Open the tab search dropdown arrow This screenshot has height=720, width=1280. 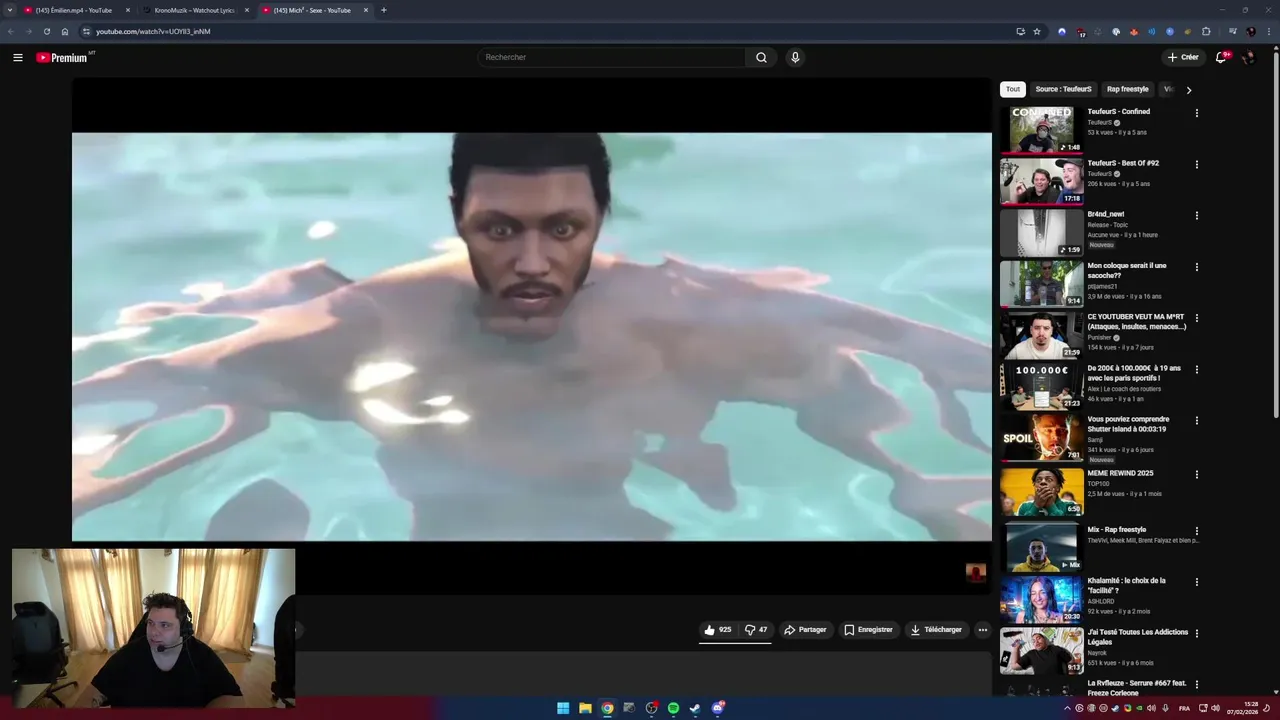tap(10, 10)
